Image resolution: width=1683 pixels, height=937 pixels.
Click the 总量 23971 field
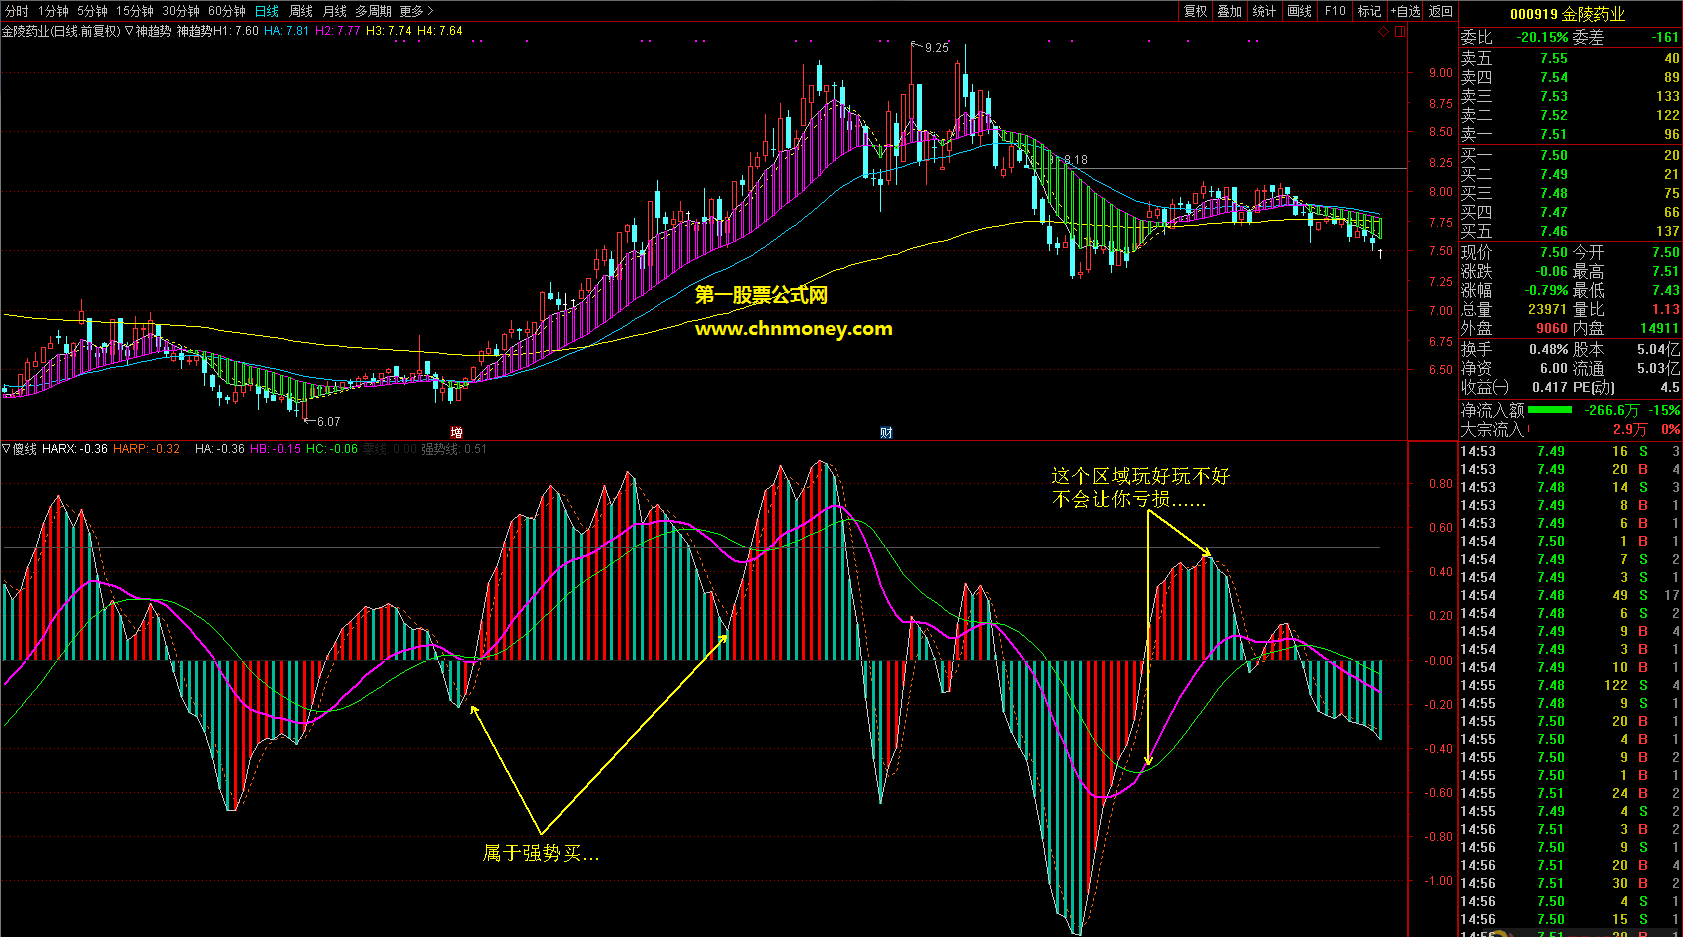pyautogui.click(x=1514, y=310)
